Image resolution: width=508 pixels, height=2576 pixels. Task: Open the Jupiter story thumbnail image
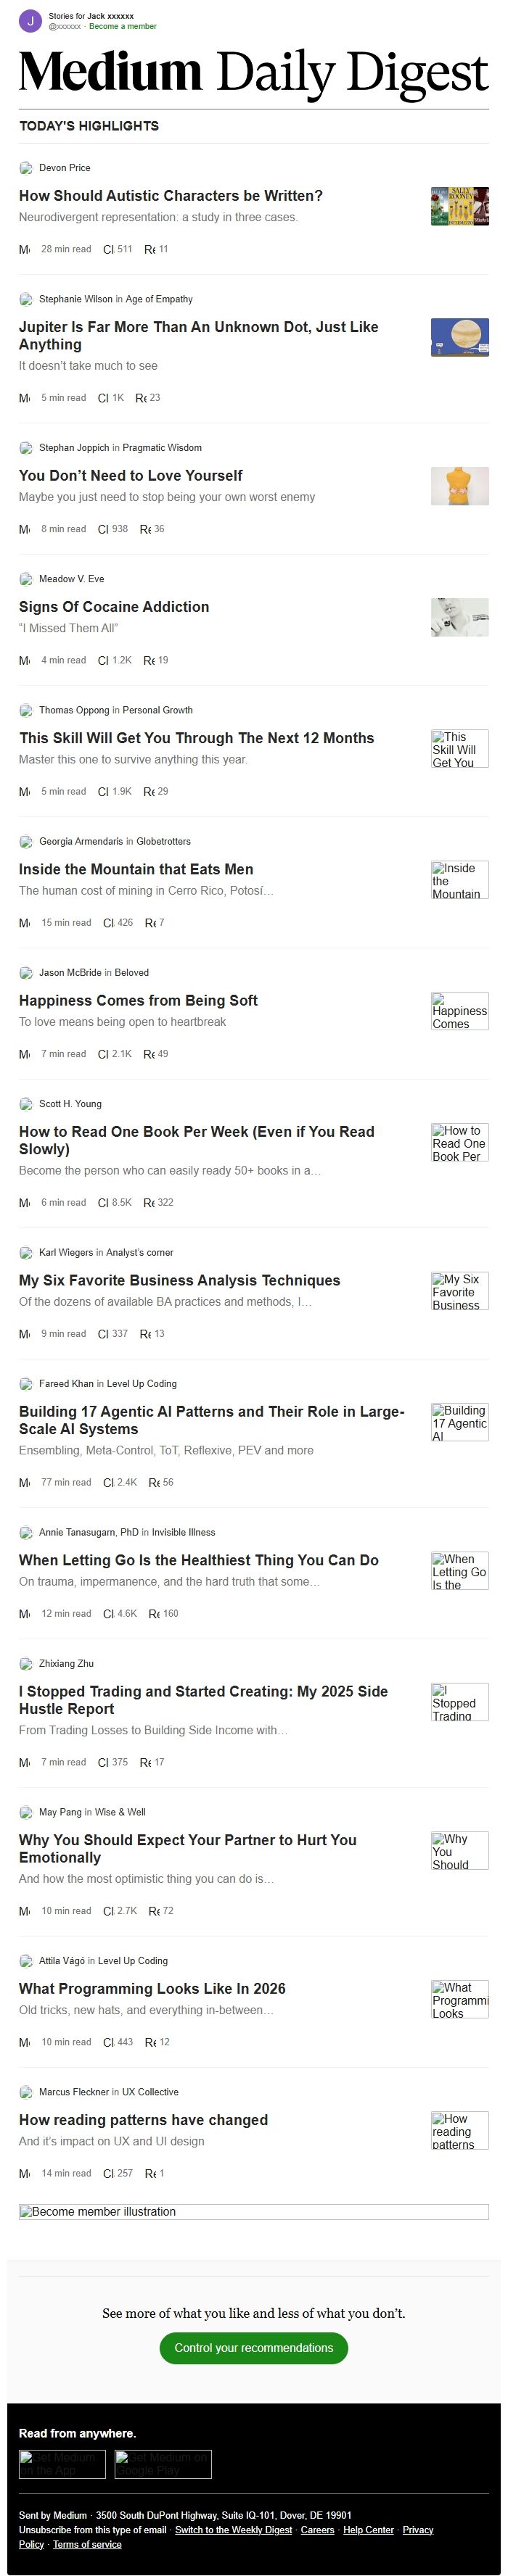[460, 337]
